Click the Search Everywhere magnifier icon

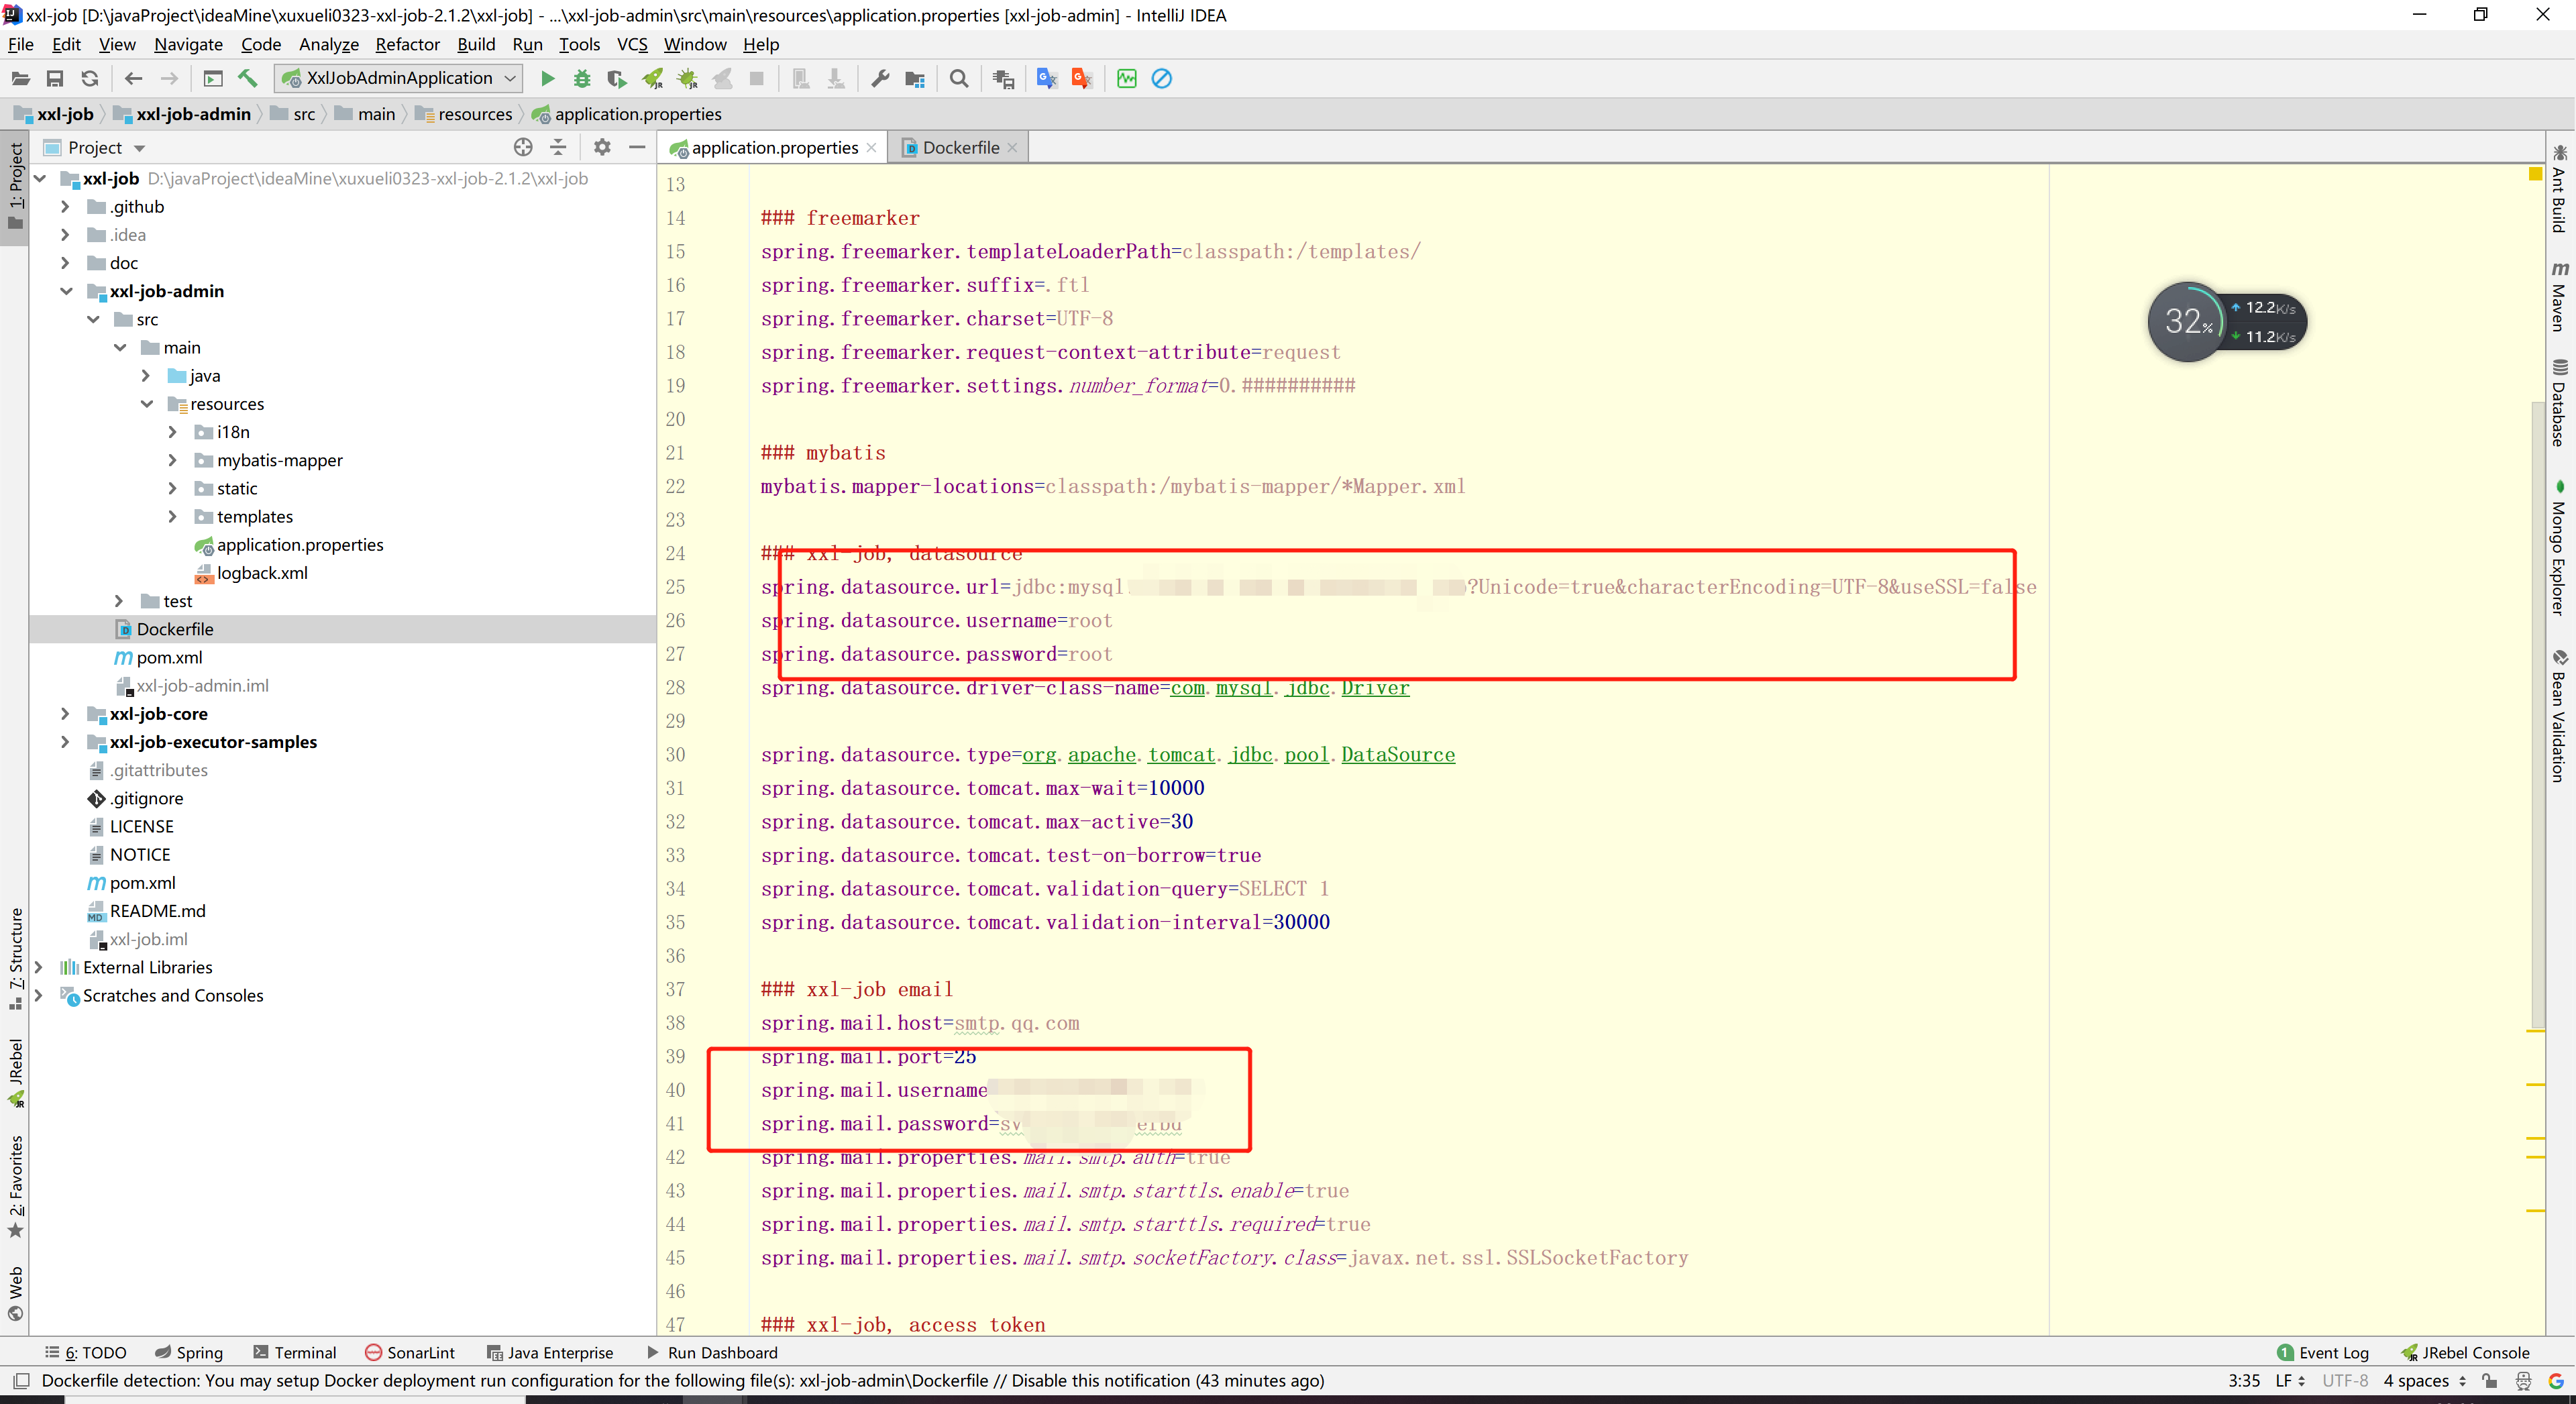click(x=958, y=78)
